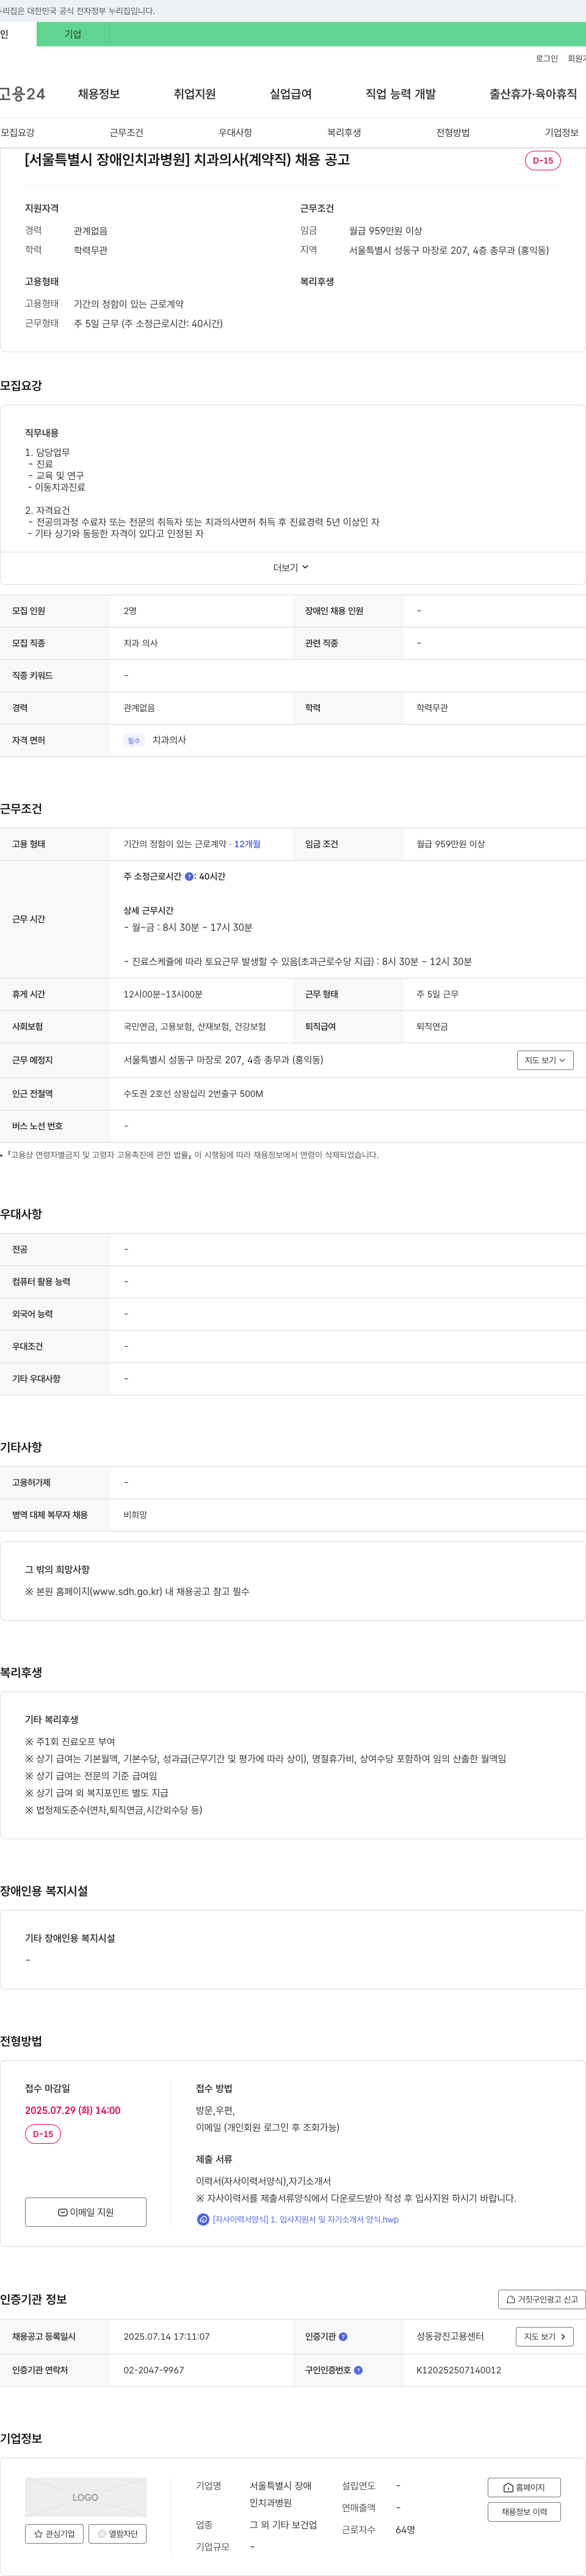Image resolution: width=586 pixels, height=2576 pixels.
Task: Click the 64명 employee count
Action: tap(405, 2529)
